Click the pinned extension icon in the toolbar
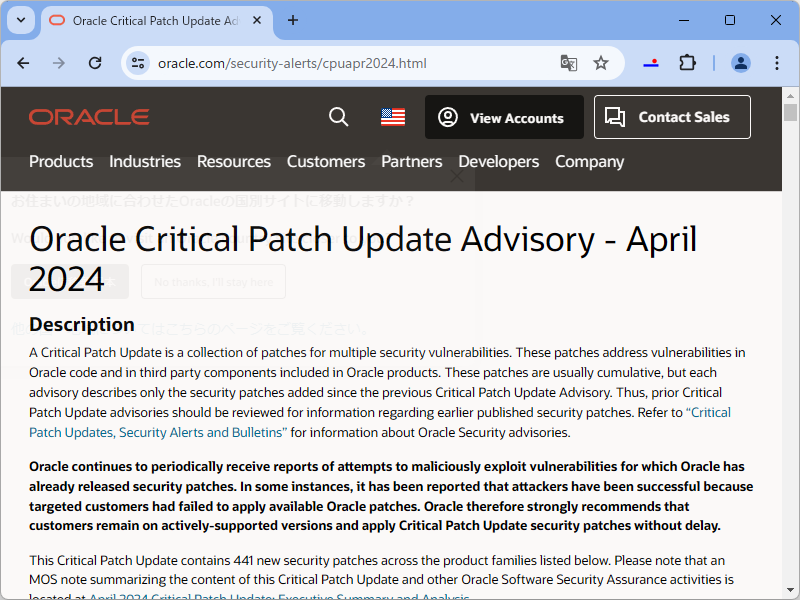This screenshot has height=600, width=800. point(651,62)
